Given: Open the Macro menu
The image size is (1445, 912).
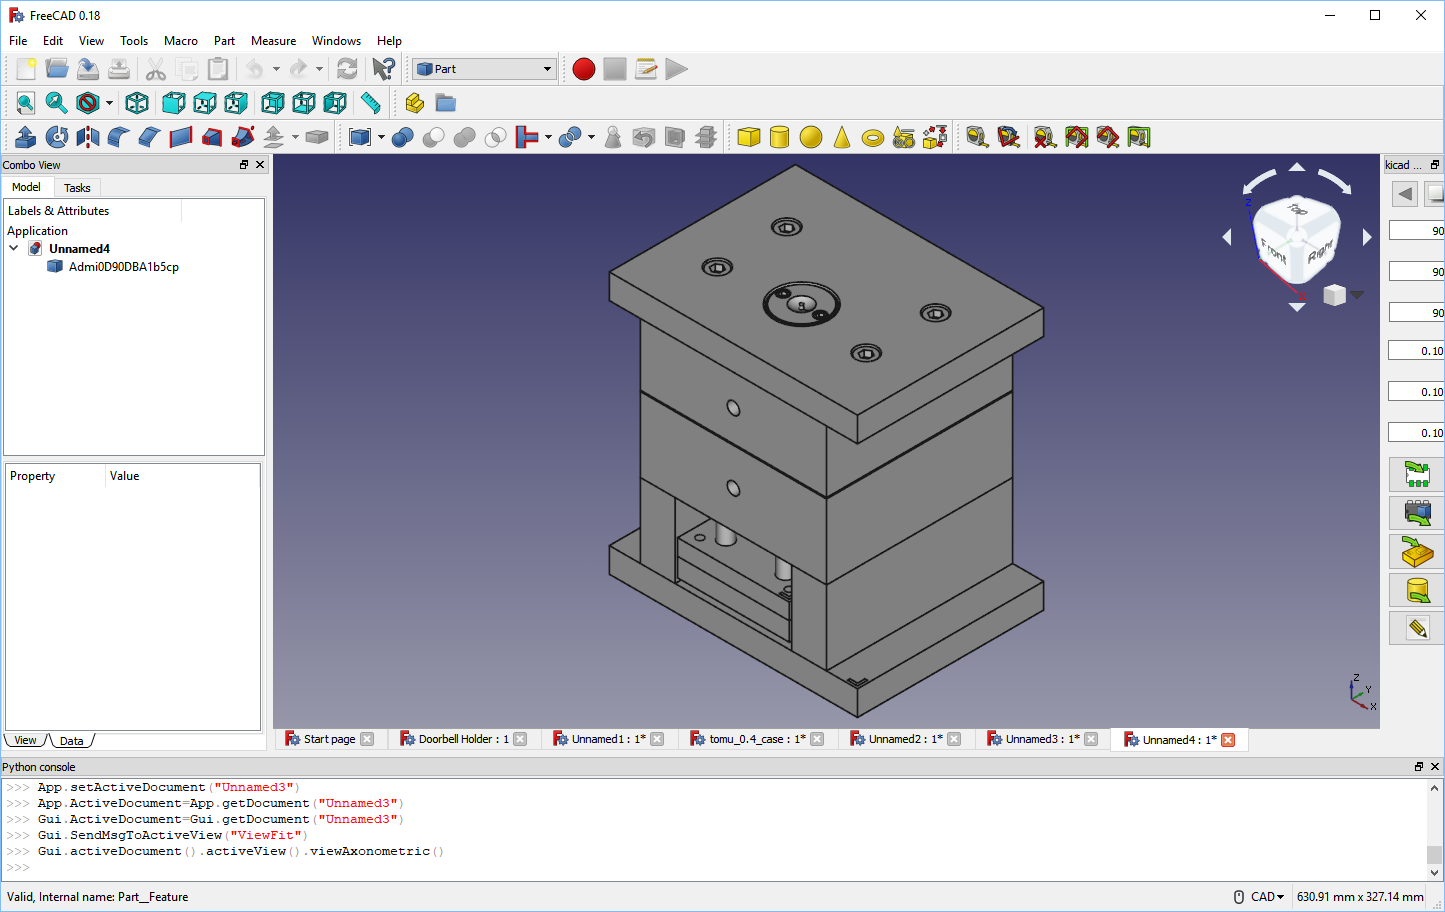Looking at the screenshot, I should [x=180, y=41].
